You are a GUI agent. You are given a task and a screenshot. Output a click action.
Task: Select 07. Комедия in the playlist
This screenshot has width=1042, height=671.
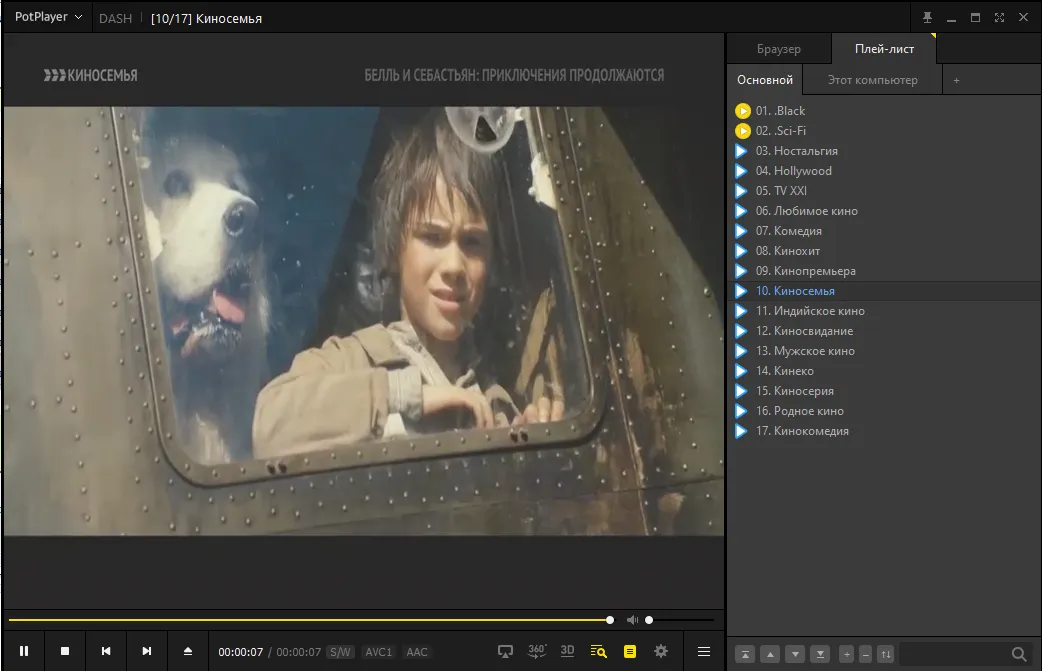tap(884, 231)
